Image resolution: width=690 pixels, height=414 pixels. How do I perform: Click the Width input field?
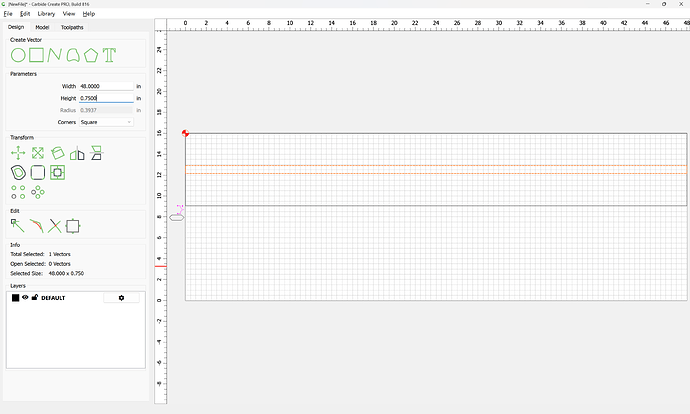[x=106, y=86]
